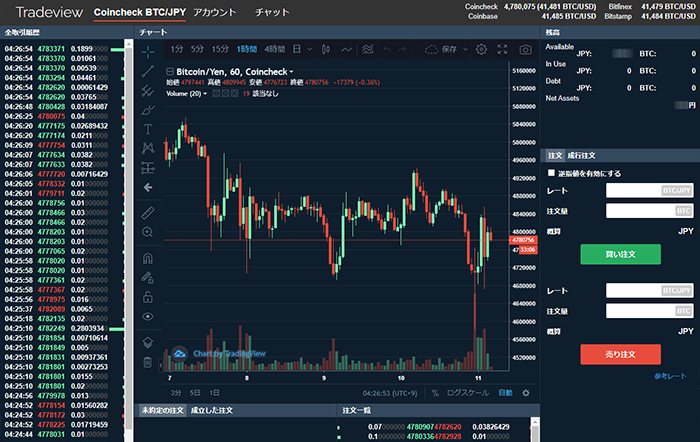Toggle stay in drawing mode pencil-lock
This screenshot has width=700, height=442.
pyautogui.click(x=148, y=277)
